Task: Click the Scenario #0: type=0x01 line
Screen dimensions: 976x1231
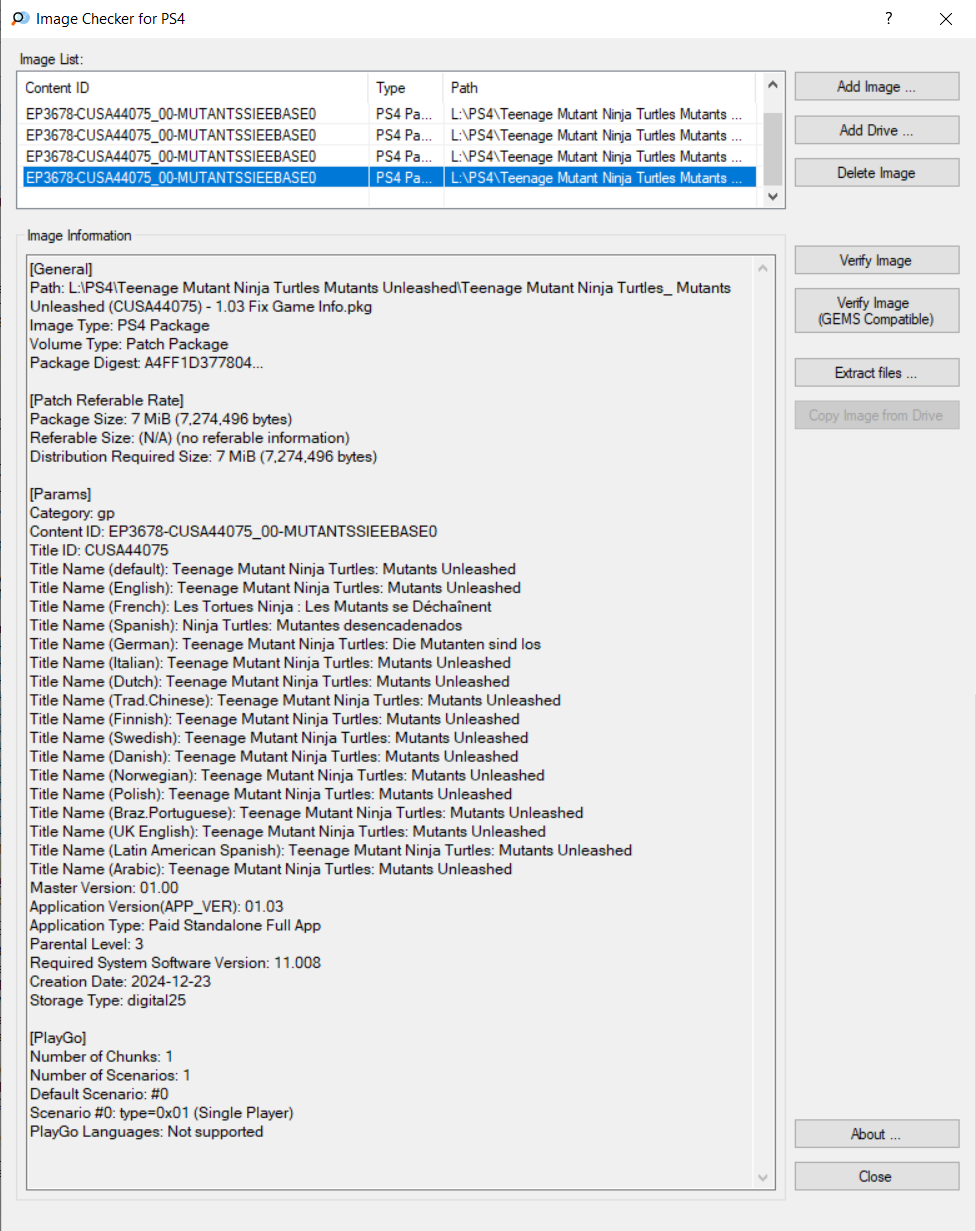Action: click(162, 1113)
